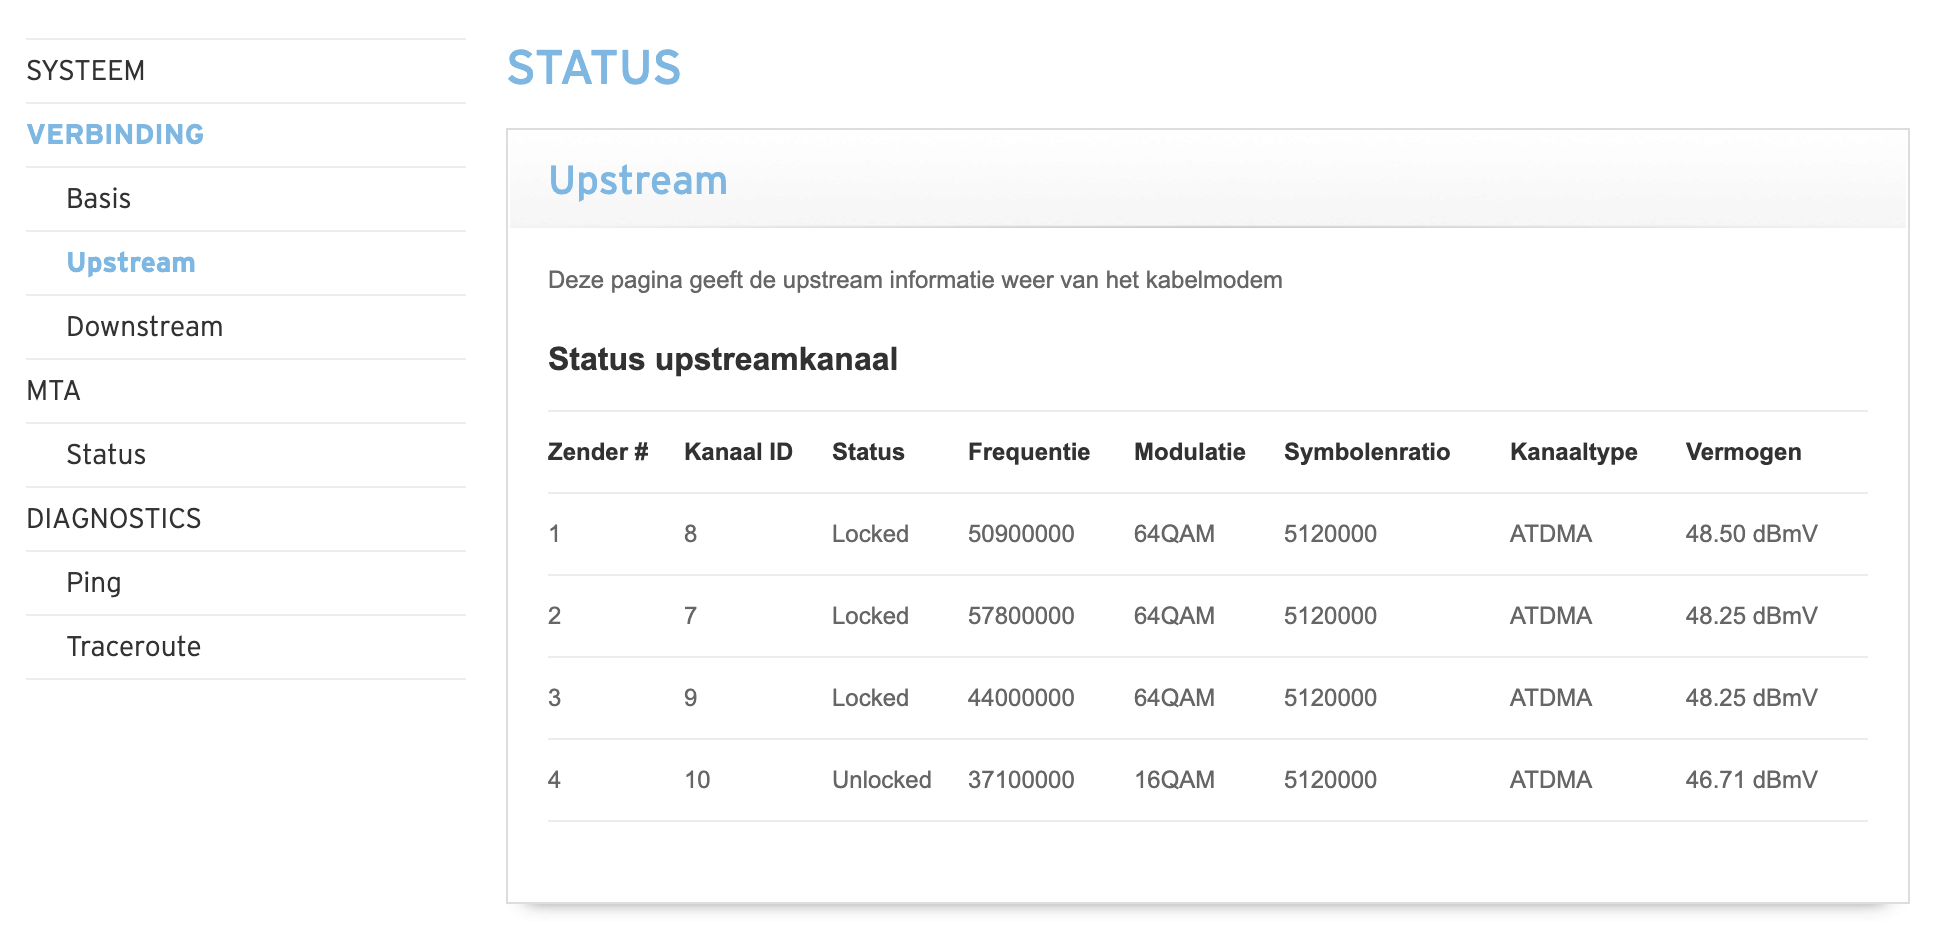
Task: Click the Upstream panel title
Action: coord(638,181)
